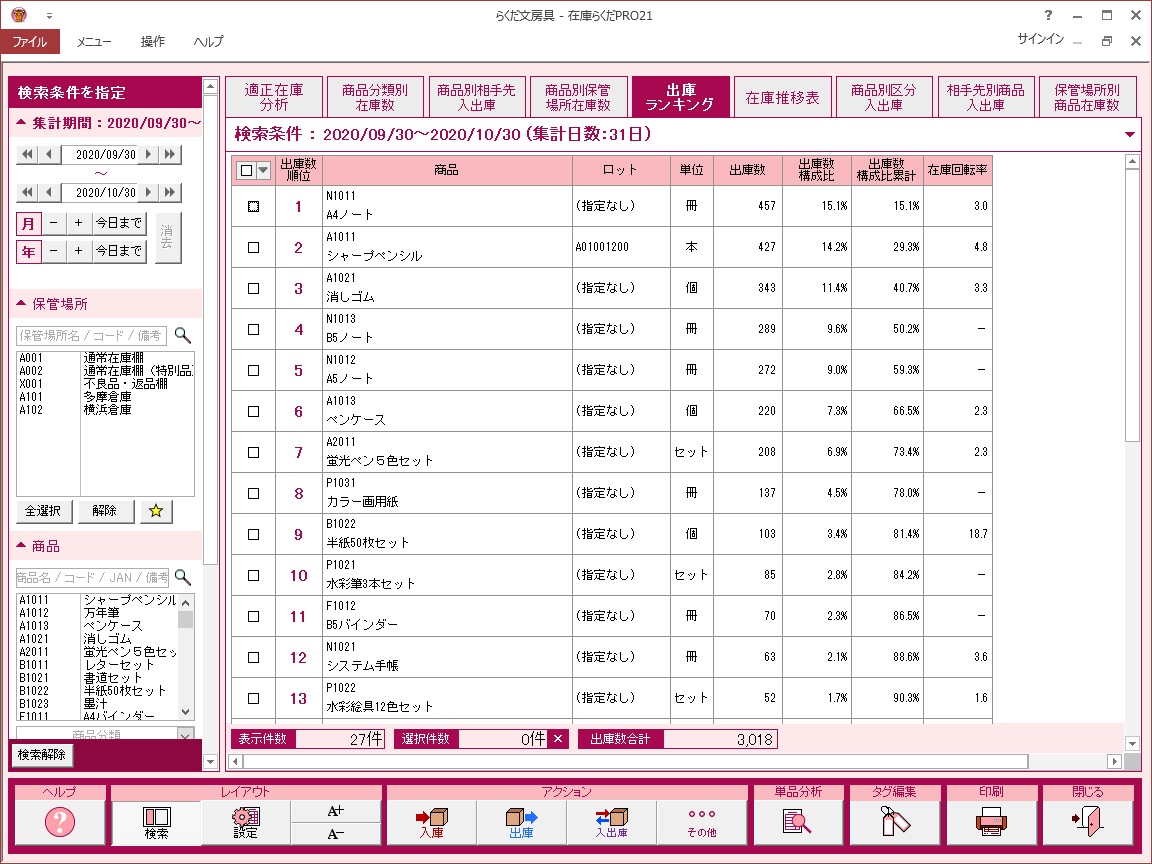Check the box for A4ノート row

point(253,206)
